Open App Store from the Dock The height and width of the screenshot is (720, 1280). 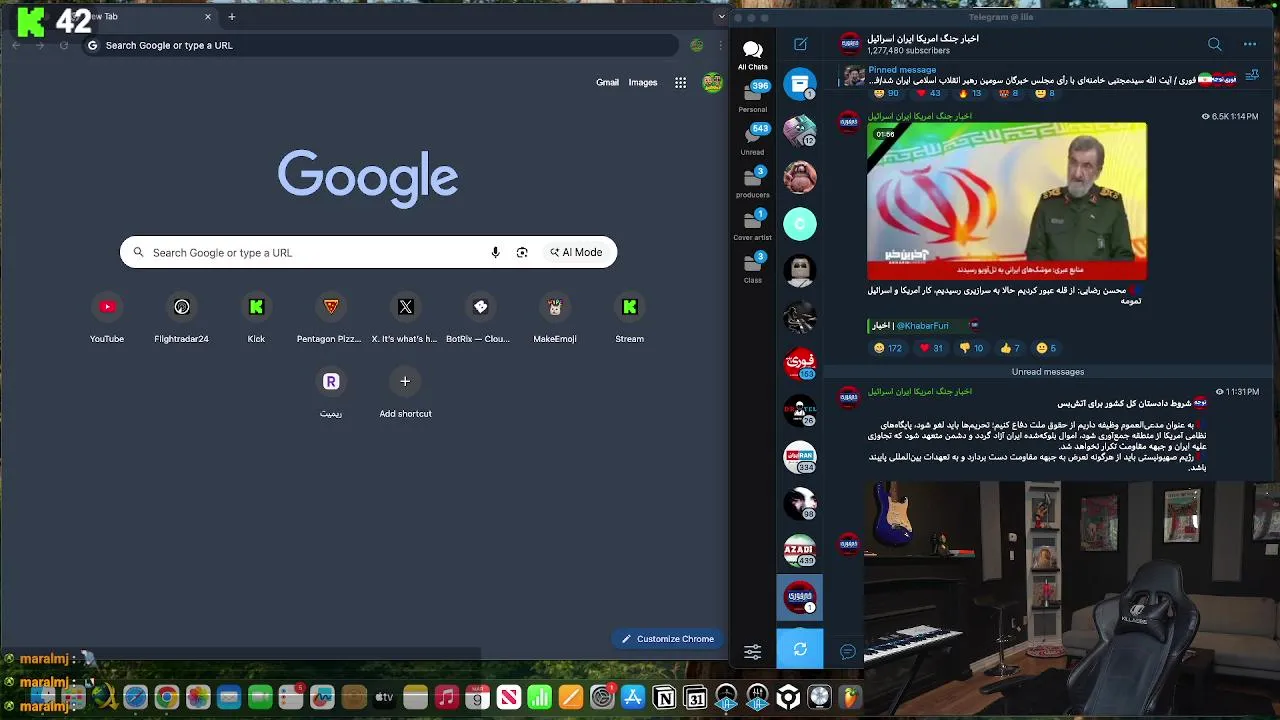(633, 698)
